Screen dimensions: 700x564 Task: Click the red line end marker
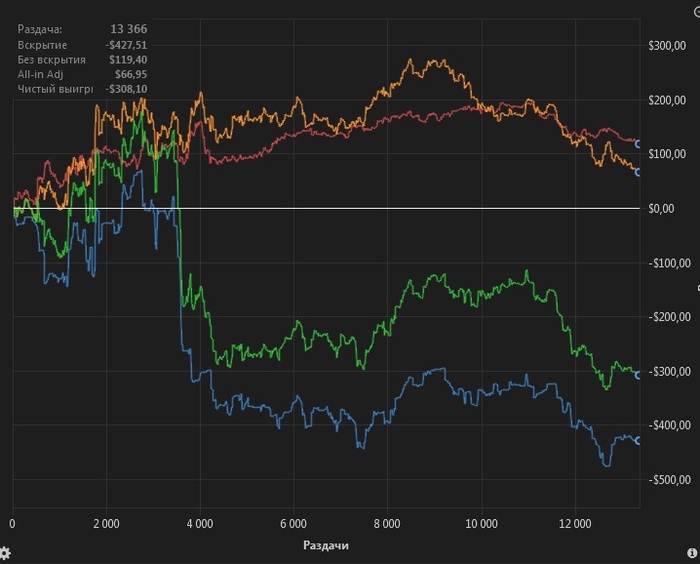(639, 144)
